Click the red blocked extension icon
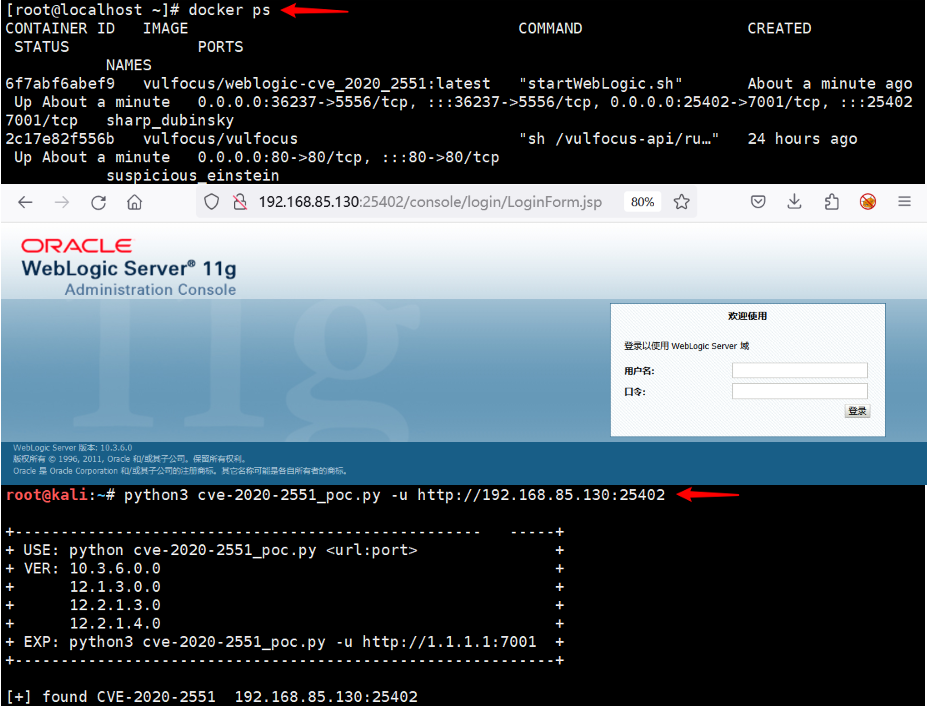This screenshot has height=706, width=927. tap(868, 202)
